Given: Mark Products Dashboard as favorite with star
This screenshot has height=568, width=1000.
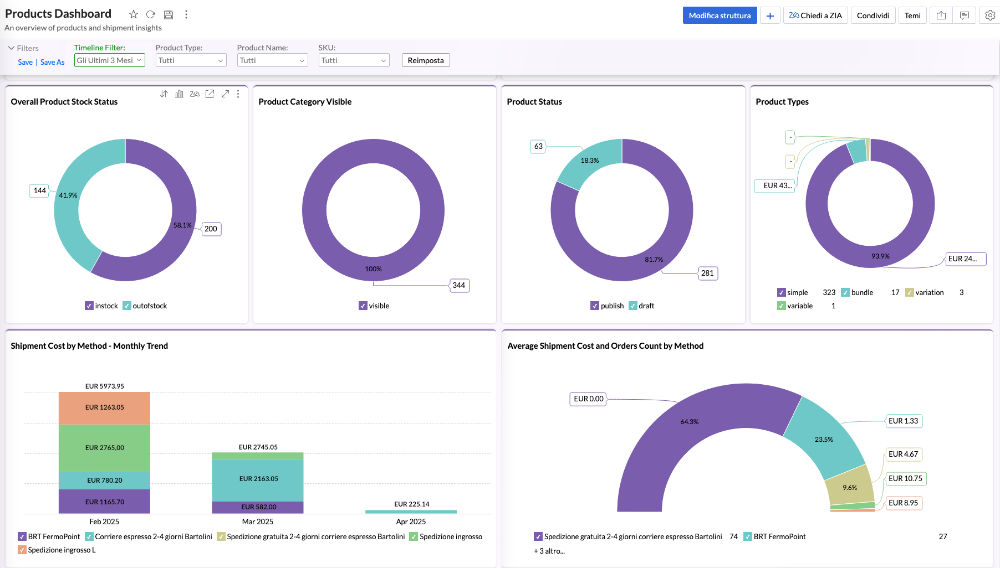Looking at the screenshot, I should (x=133, y=14).
